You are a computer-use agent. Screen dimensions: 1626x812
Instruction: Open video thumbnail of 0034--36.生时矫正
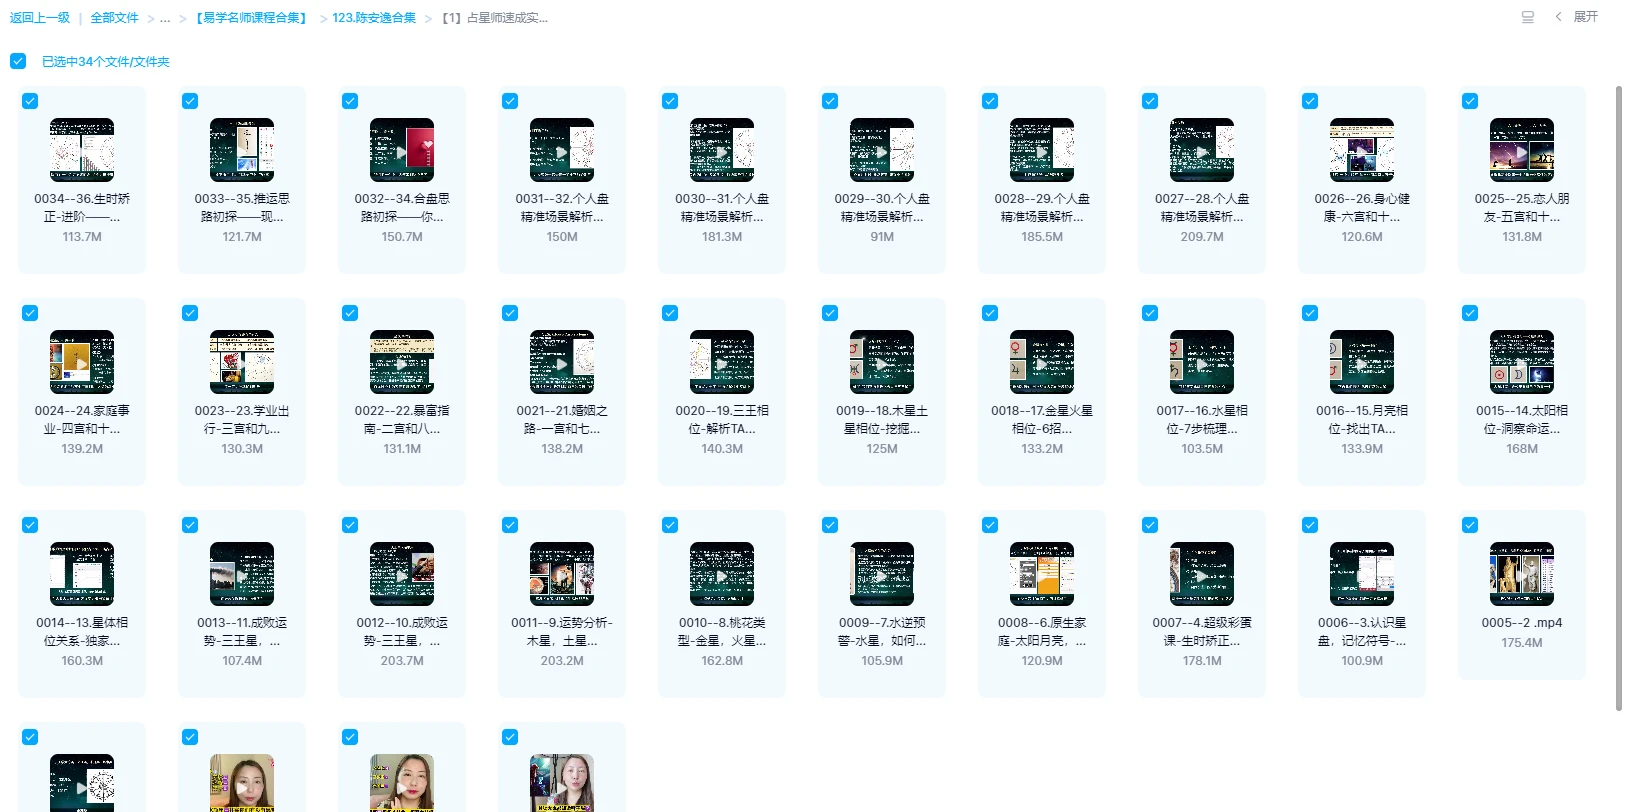click(x=82, y=150)
